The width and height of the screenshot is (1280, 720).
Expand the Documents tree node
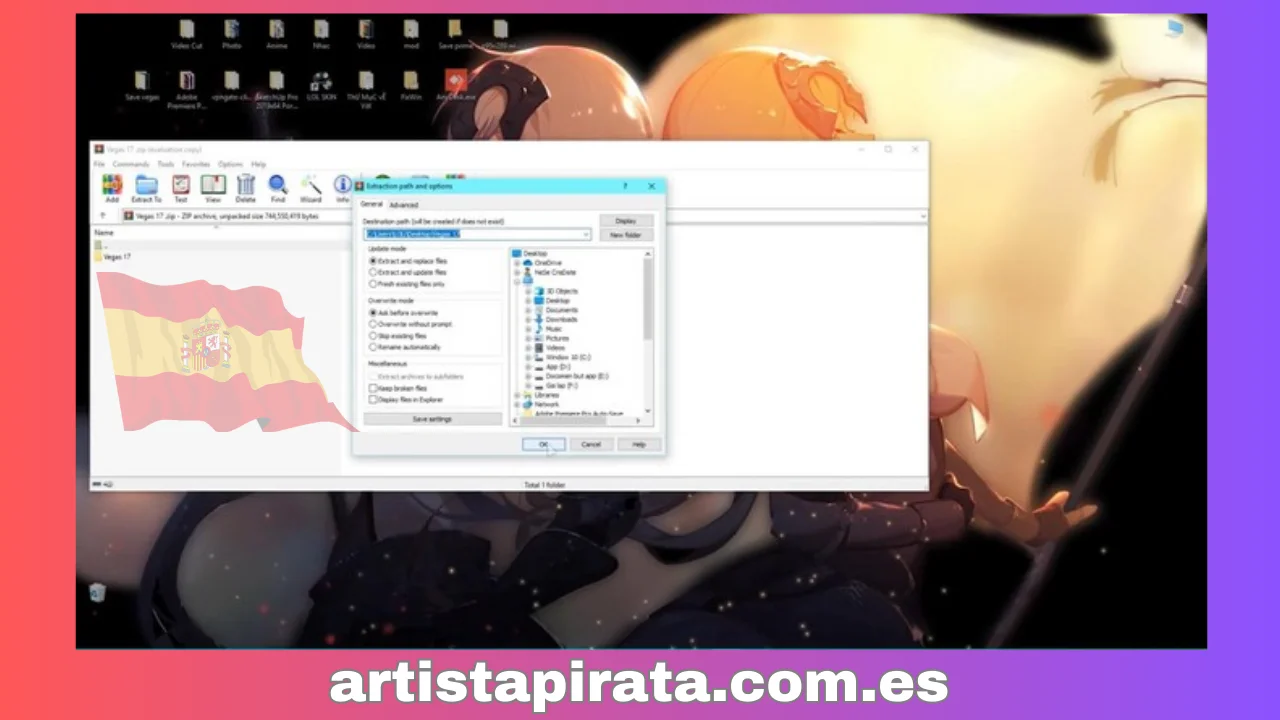tap(528, 310)
